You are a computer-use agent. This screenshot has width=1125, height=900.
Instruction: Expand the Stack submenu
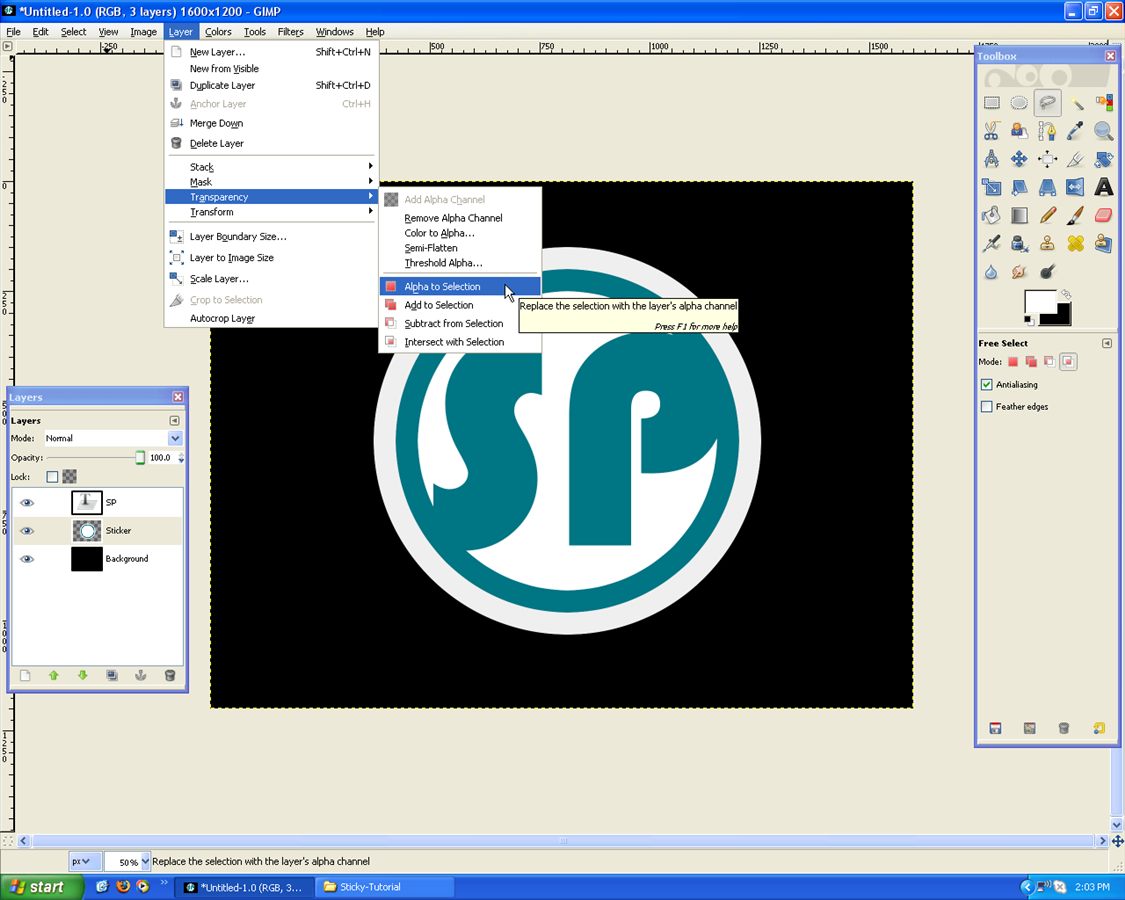click(x=271, y=167)
